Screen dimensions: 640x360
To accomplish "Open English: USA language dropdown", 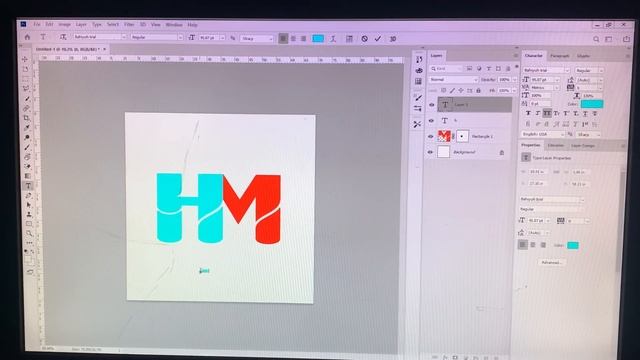I will [x=543, y=134].
